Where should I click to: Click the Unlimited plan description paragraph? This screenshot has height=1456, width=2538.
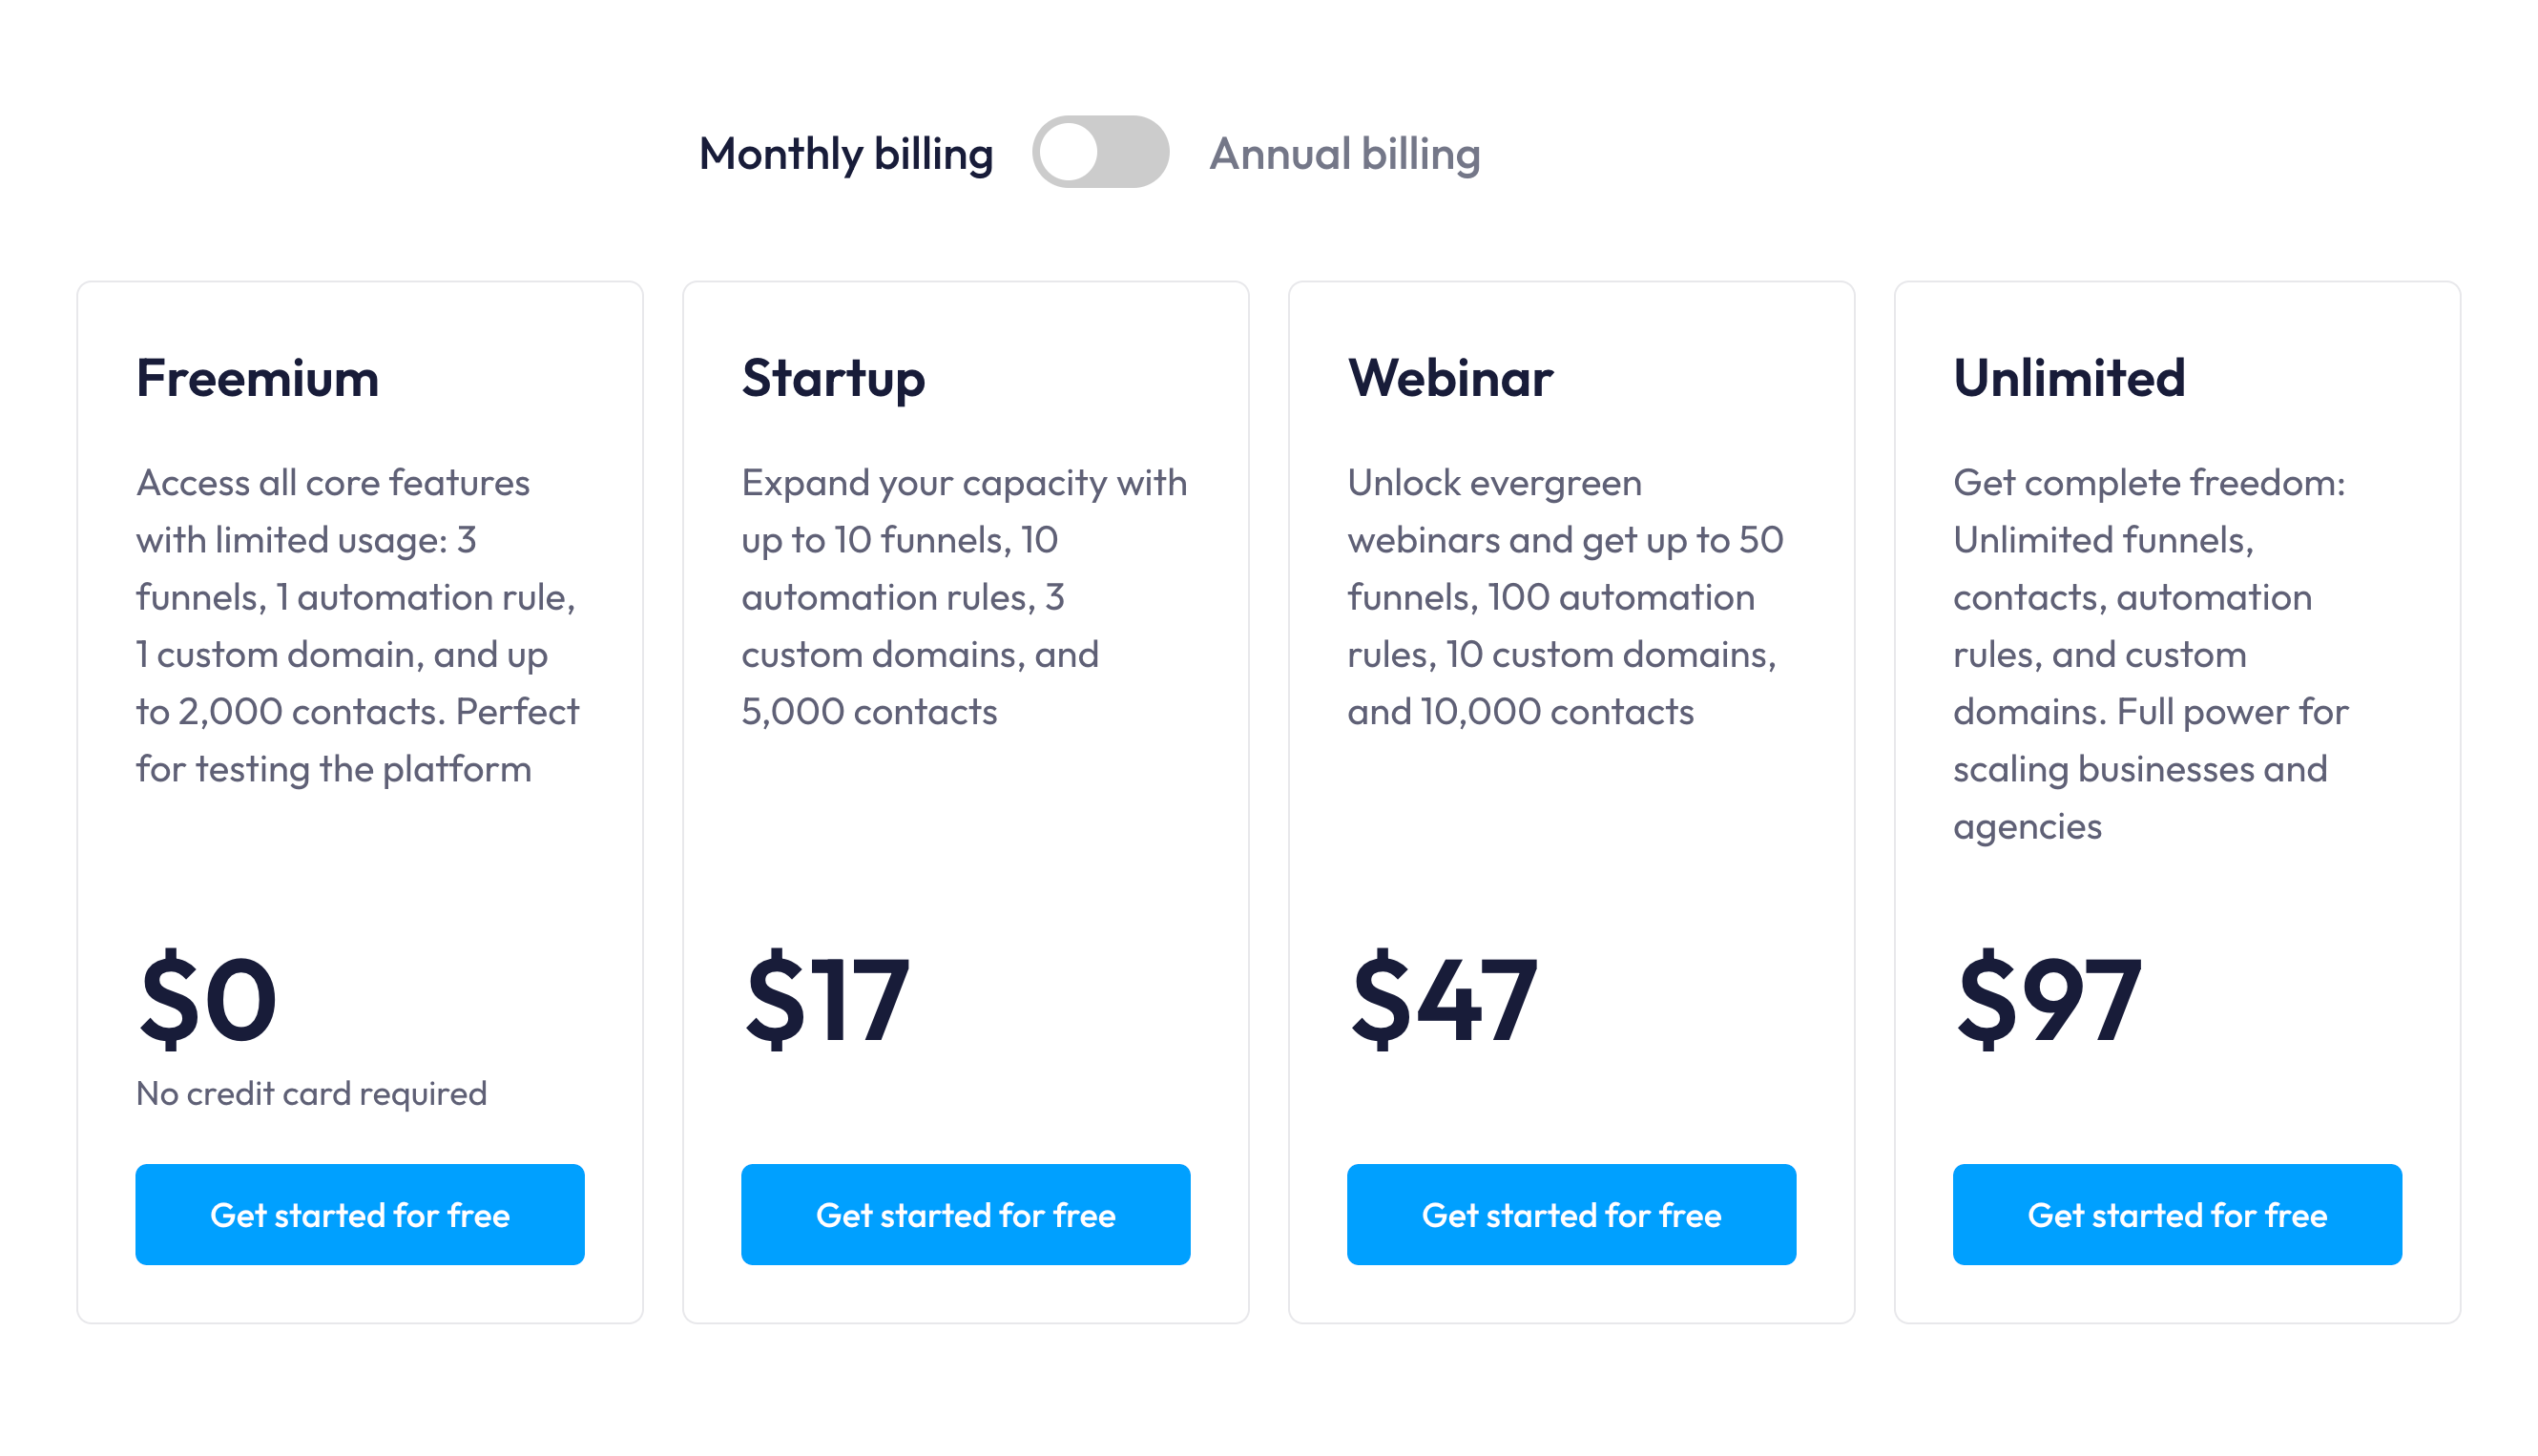click(2150, 654)
